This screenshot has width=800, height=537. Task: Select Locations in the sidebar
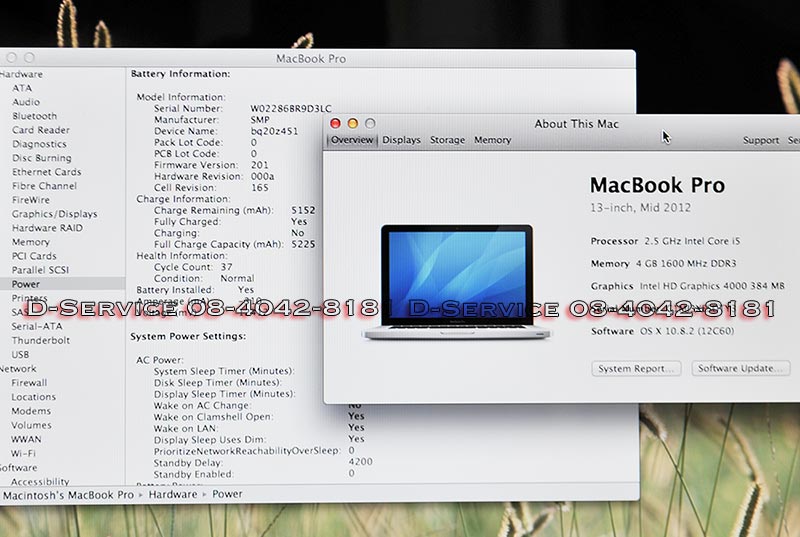coord(33,397)
